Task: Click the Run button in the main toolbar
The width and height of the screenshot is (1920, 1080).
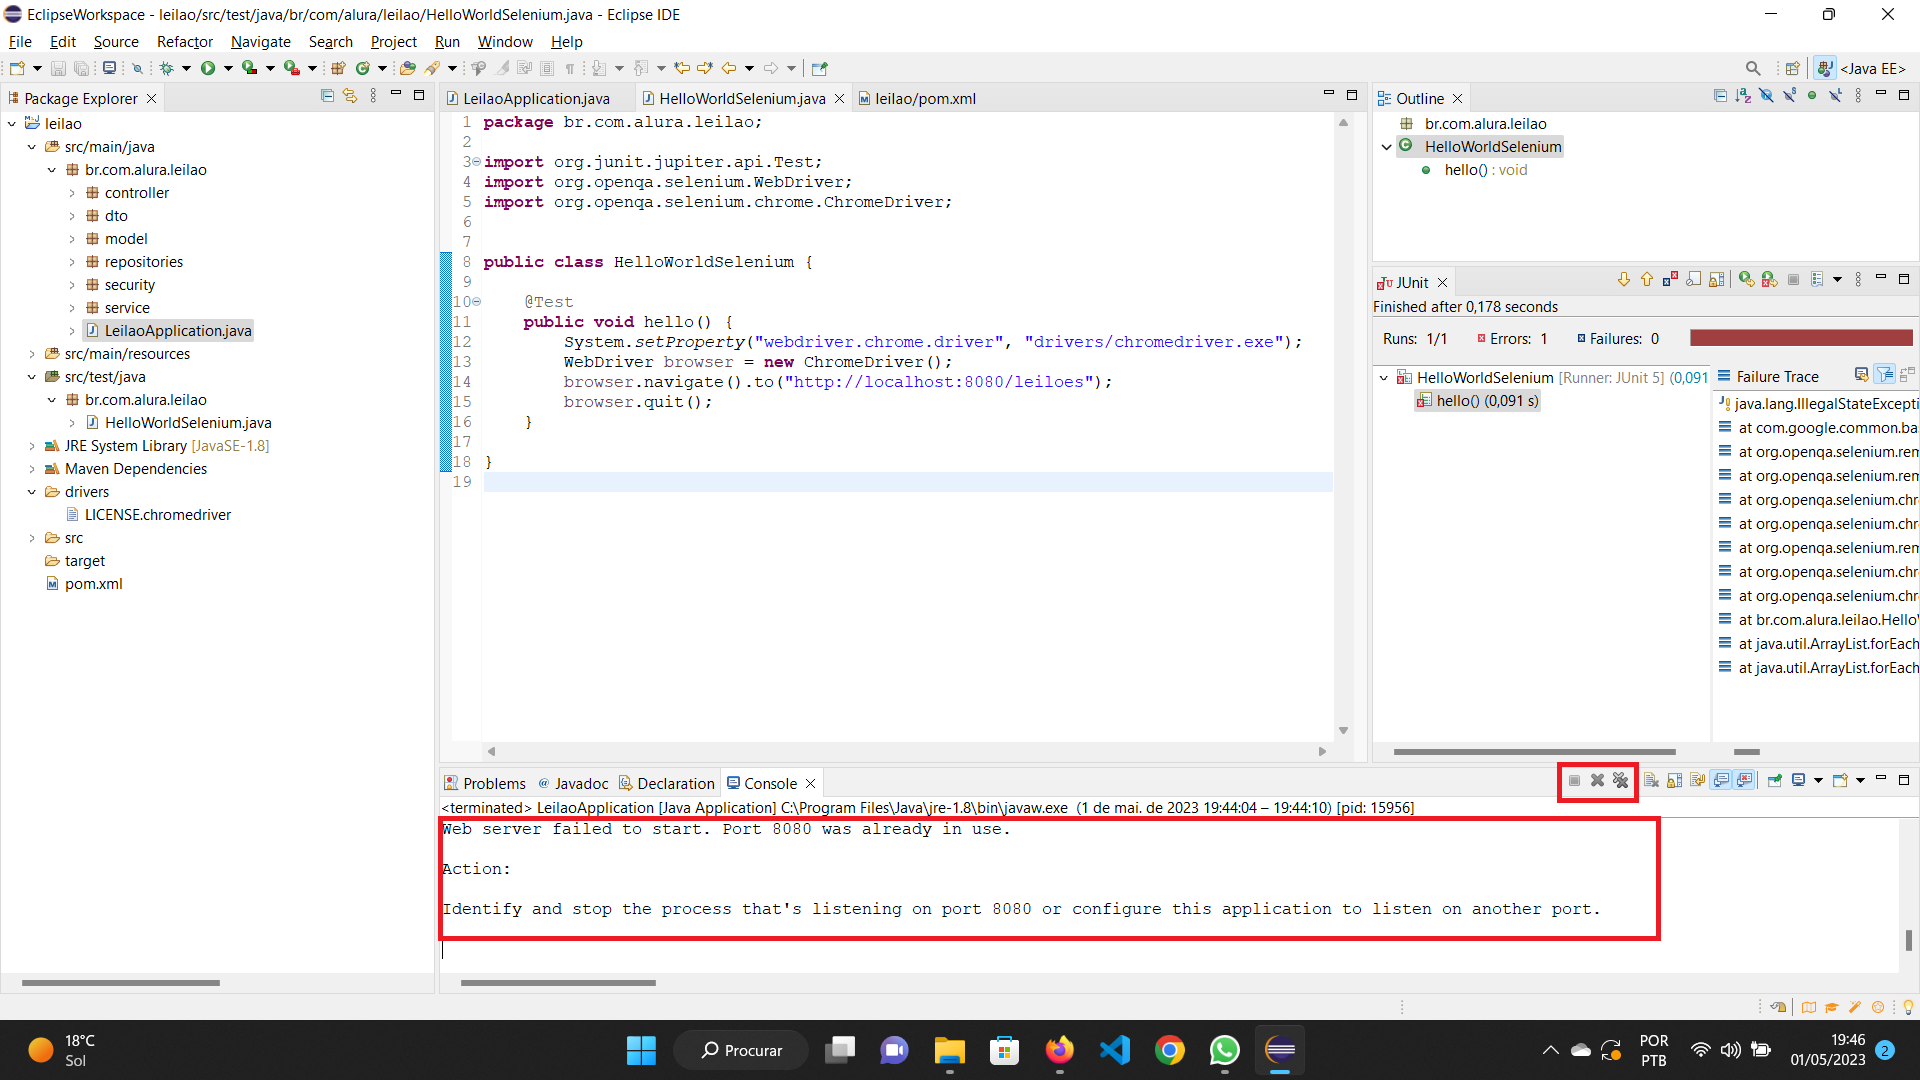Action: click(208, 68)
